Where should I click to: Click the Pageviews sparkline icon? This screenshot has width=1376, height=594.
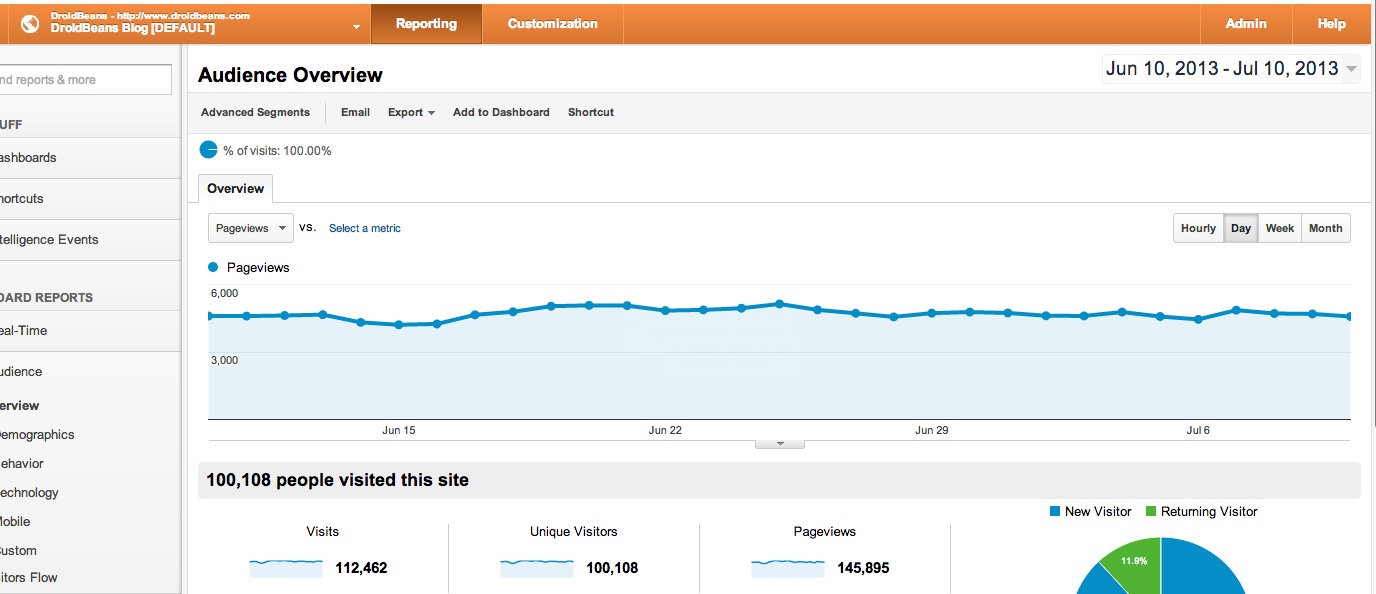click(x=787, y=567)
